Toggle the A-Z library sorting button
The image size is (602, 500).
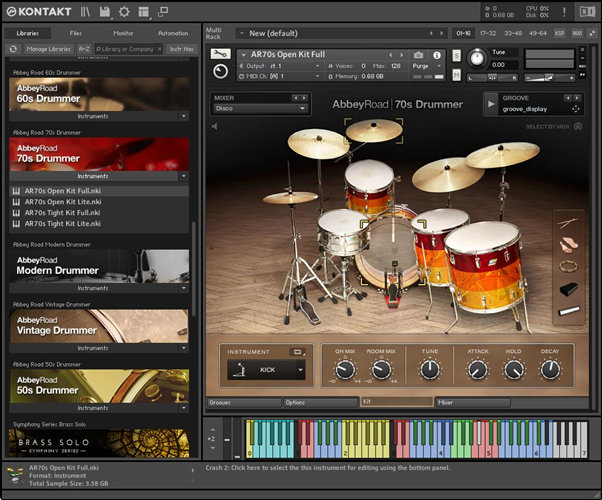(83, 48)
